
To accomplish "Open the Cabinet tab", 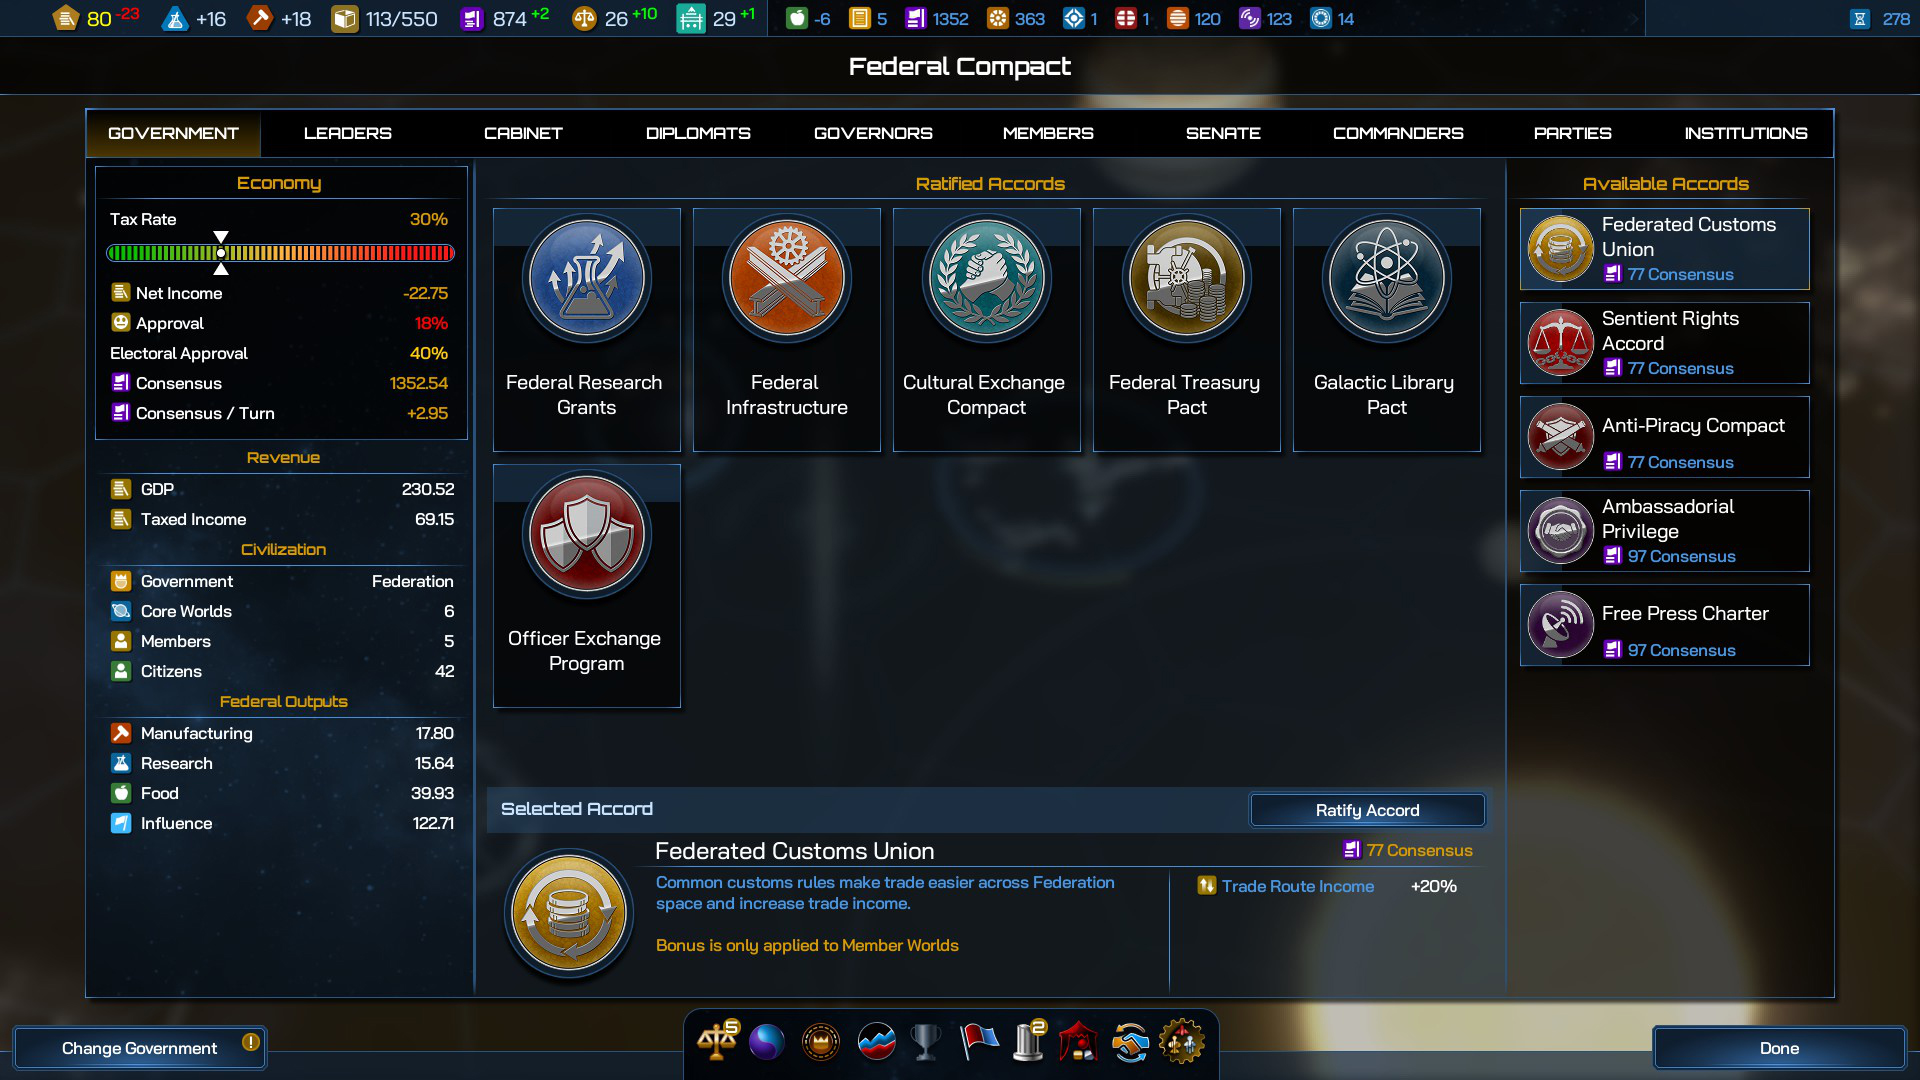I will [523, 133].
